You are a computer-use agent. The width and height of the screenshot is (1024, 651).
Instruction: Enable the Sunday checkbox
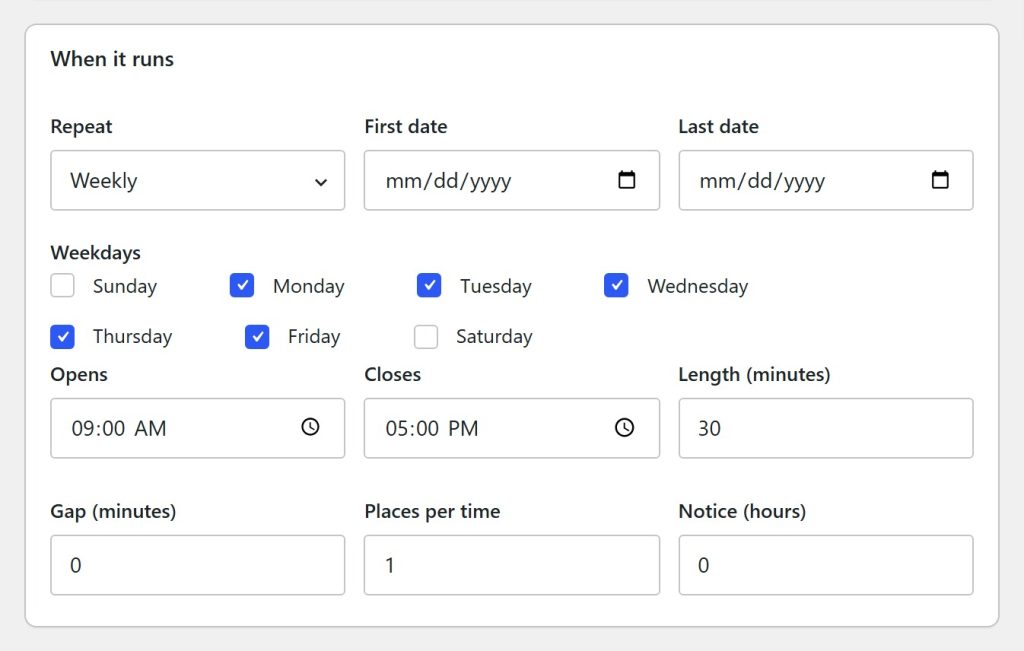(63, 285)
